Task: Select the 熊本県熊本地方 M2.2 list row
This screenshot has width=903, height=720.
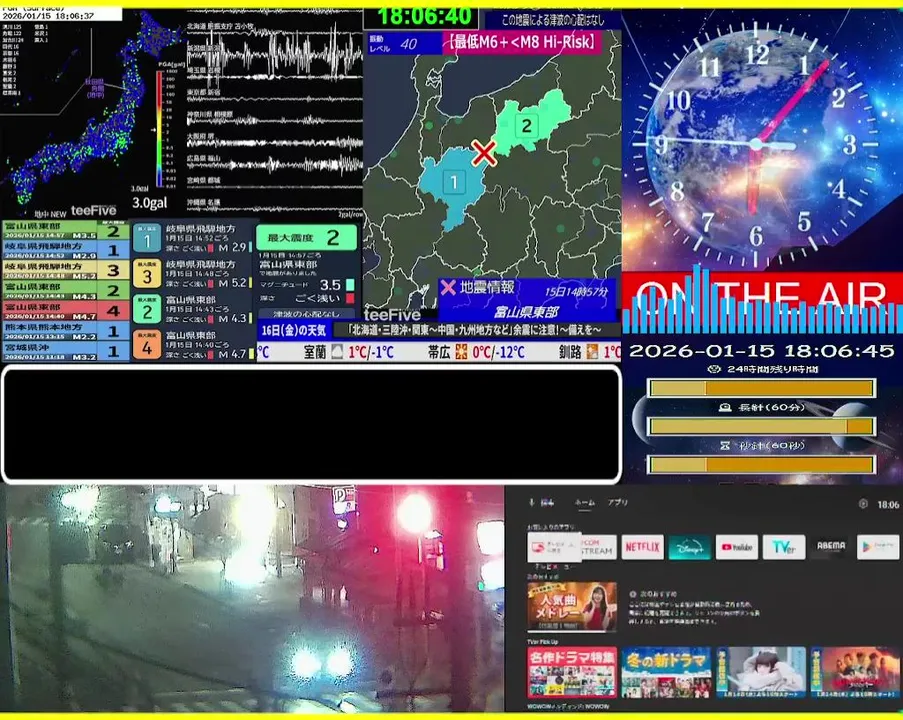Action: (x=66, y=331)
